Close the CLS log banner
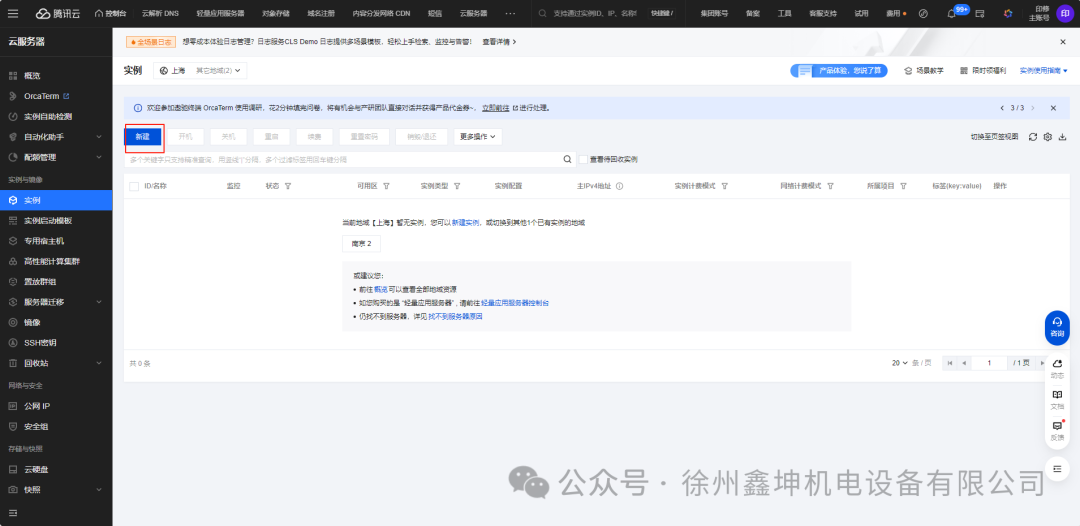 coord(1063,42)
